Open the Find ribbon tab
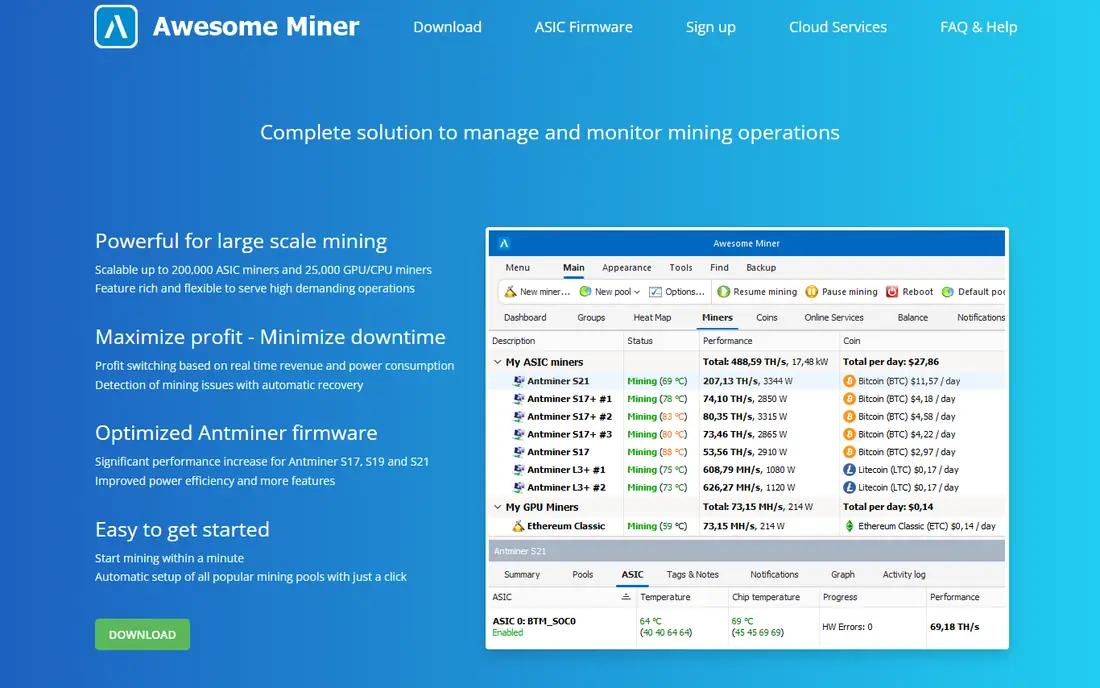 point(719,267)
